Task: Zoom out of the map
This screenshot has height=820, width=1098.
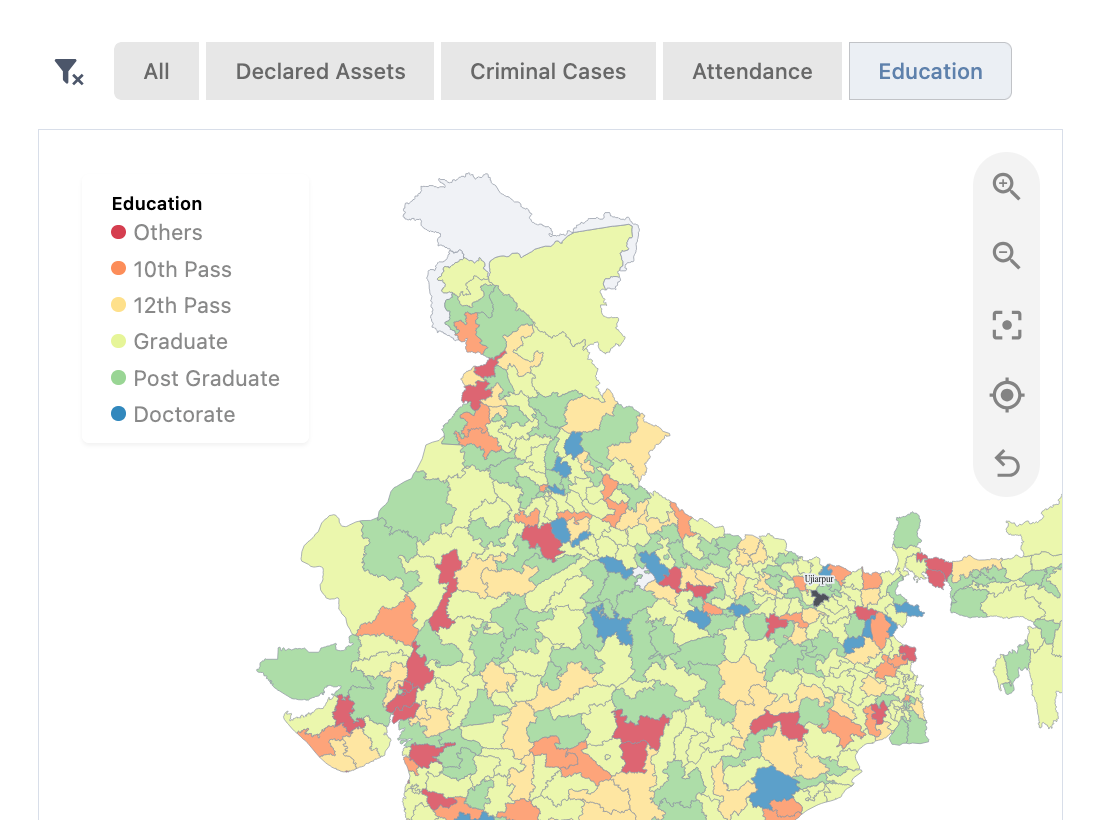Action: pos(1006,256)
